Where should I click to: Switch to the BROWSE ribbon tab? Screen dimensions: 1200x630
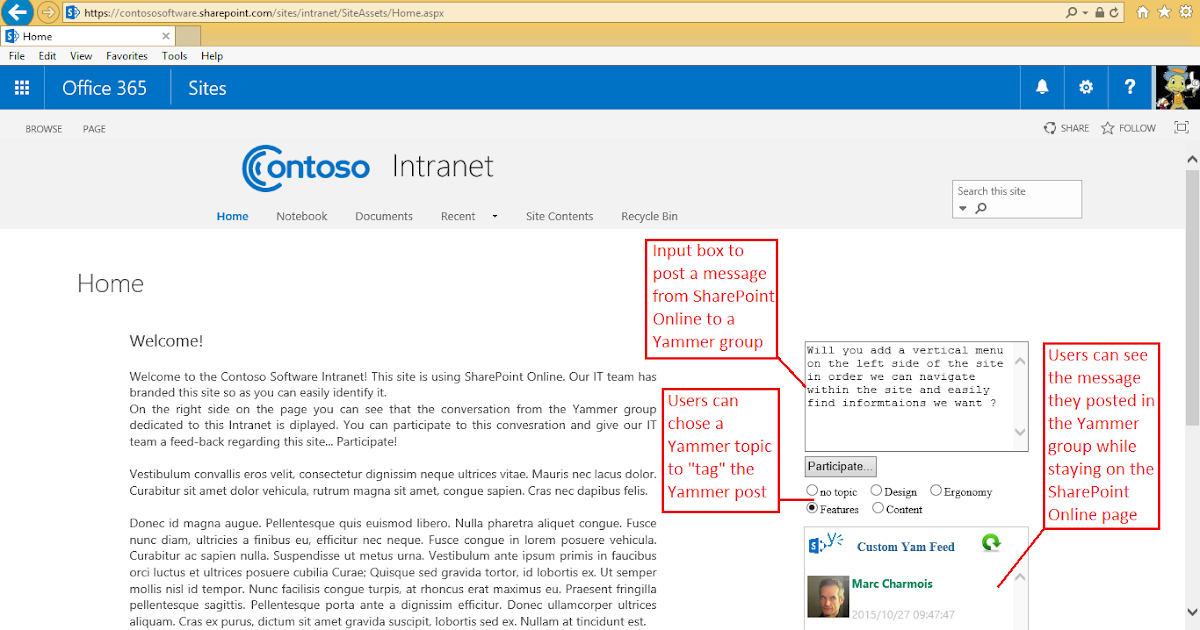coord(44,129)
